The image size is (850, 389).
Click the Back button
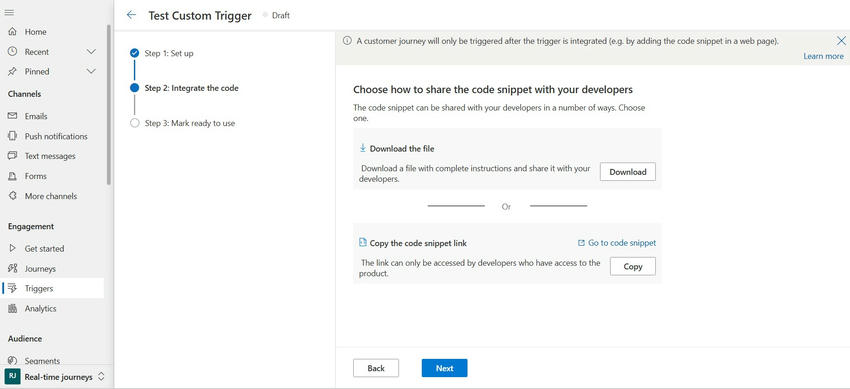376,368
